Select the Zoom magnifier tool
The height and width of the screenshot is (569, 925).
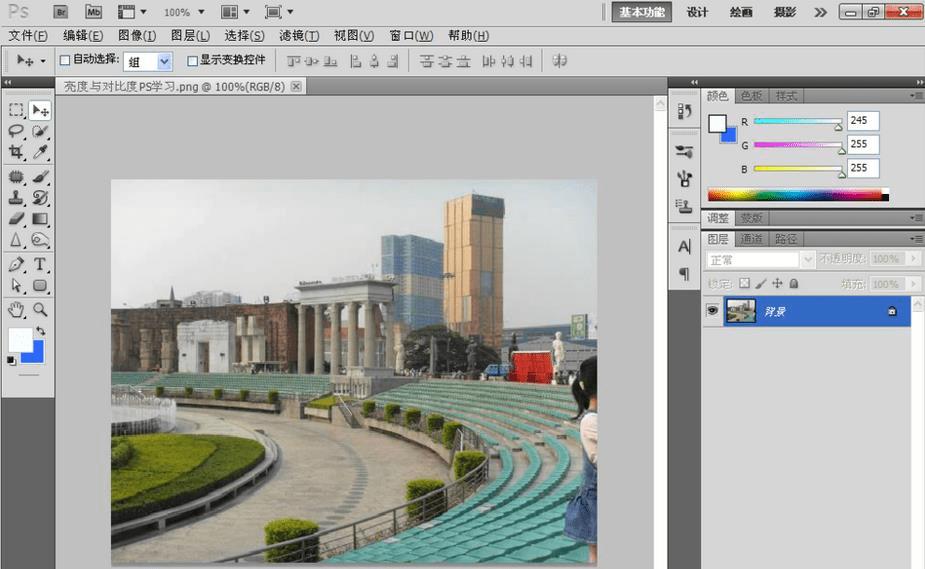[x=41, y=310]
